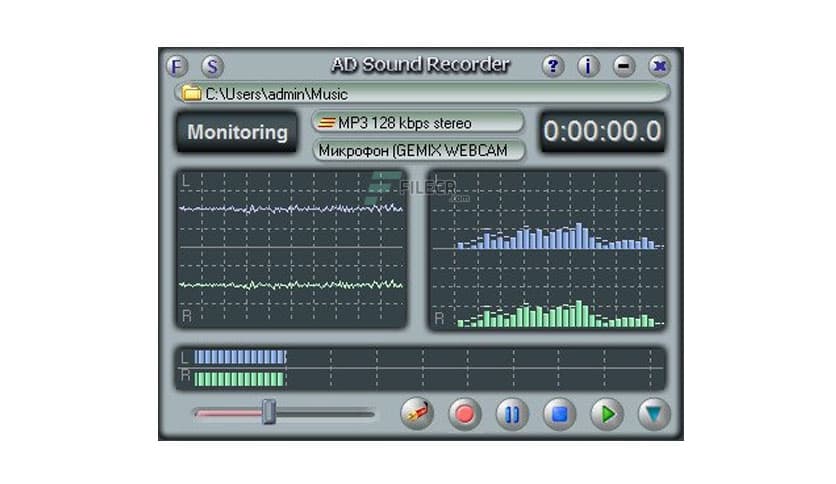Click the spectrum analyzer bar display
This screenshot has width=836, height=484.
tap(547, 249)
